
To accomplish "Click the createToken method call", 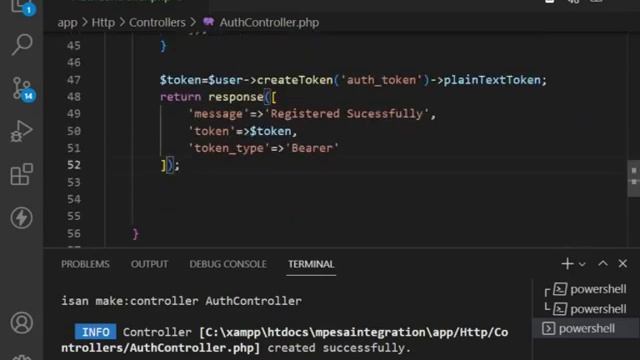I will pos(295,80).
